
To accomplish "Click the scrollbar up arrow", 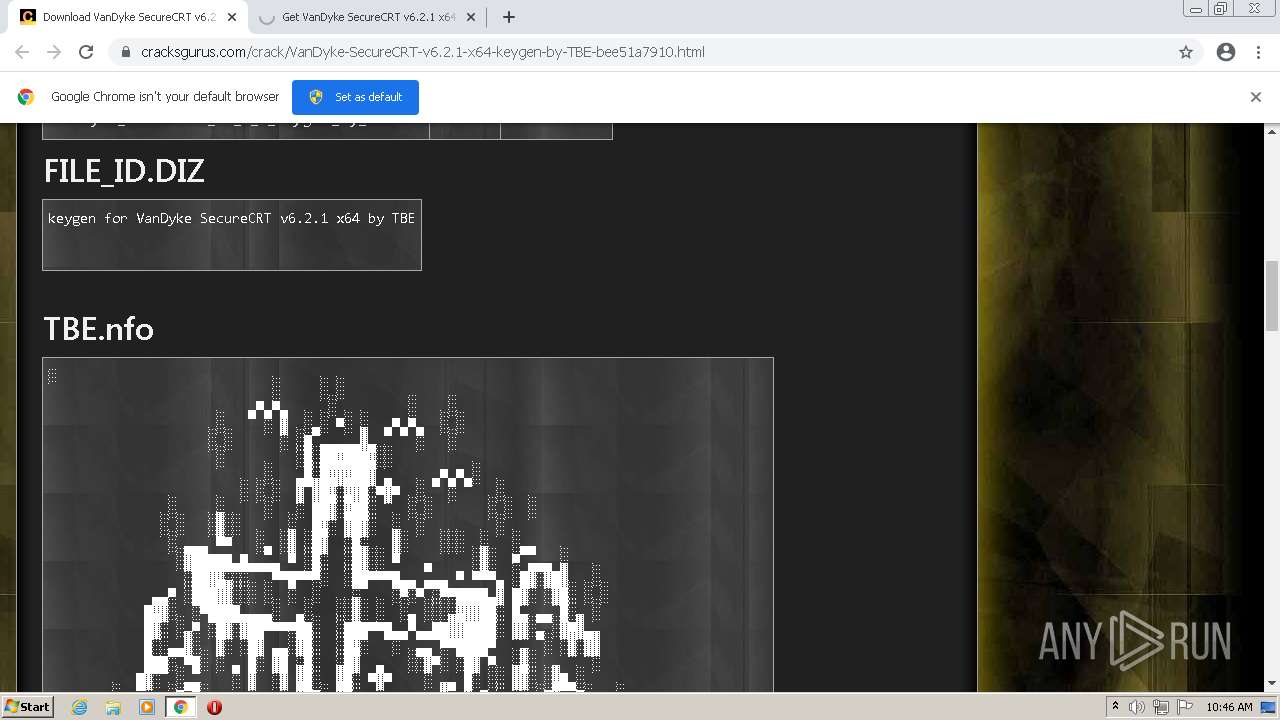I will (1272, 131).
